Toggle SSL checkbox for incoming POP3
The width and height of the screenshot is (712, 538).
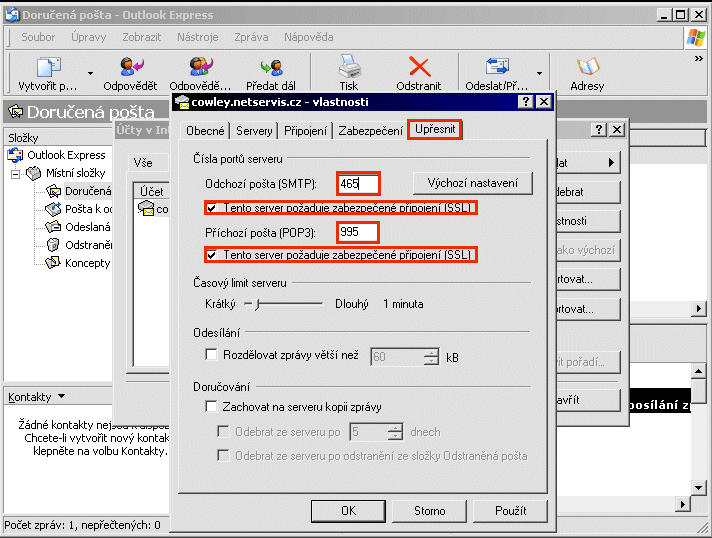pyautogui.click(x=212, y=255)
